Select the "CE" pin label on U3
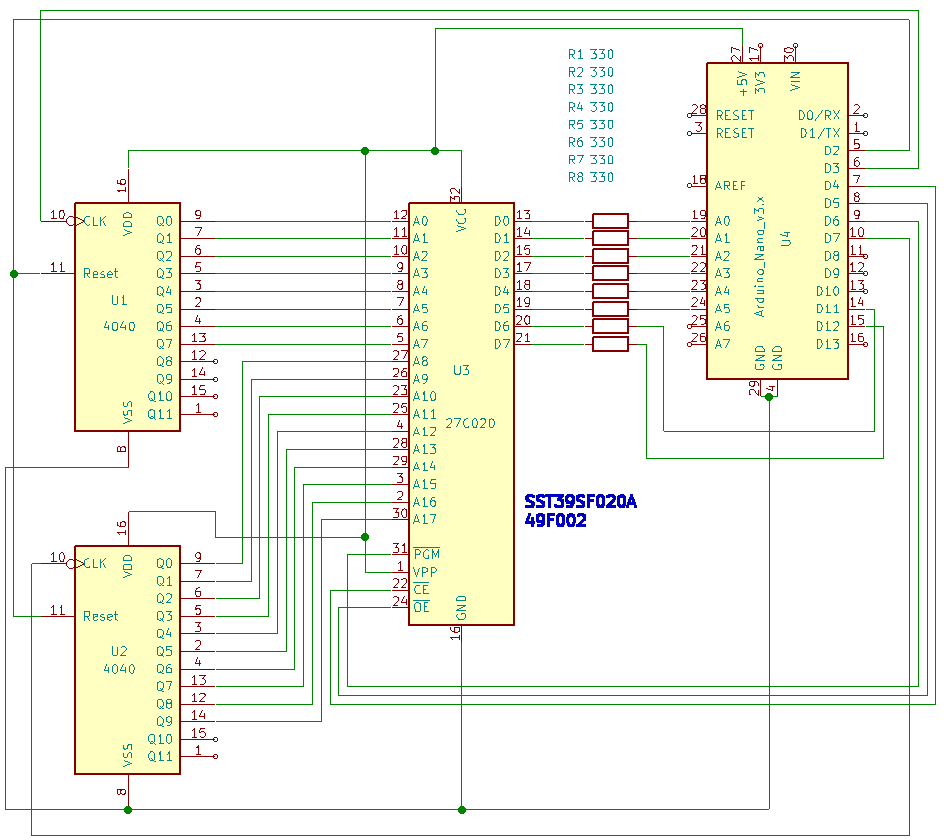The width and height of the screenshot is (950, 840). point(421,590)
